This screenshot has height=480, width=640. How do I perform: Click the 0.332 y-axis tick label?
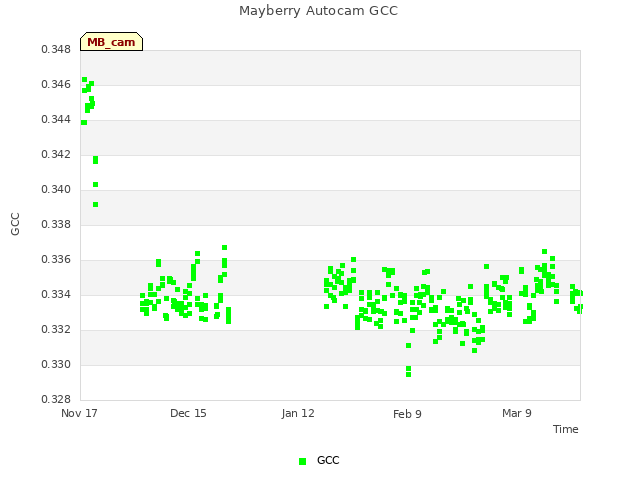(x=56, y=329)
